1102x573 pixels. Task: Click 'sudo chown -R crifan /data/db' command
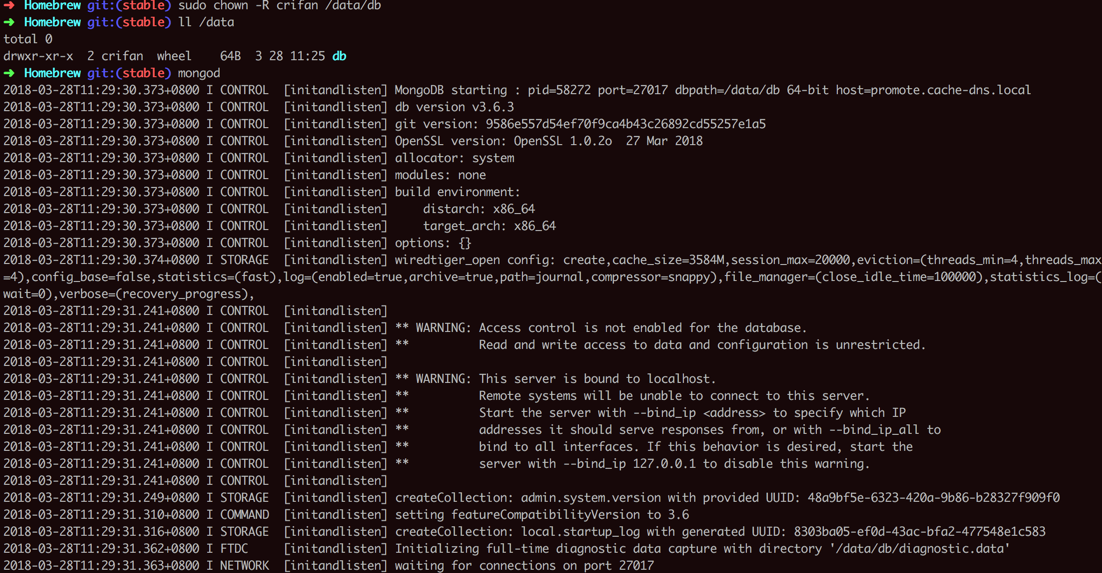tap(280, 6)
